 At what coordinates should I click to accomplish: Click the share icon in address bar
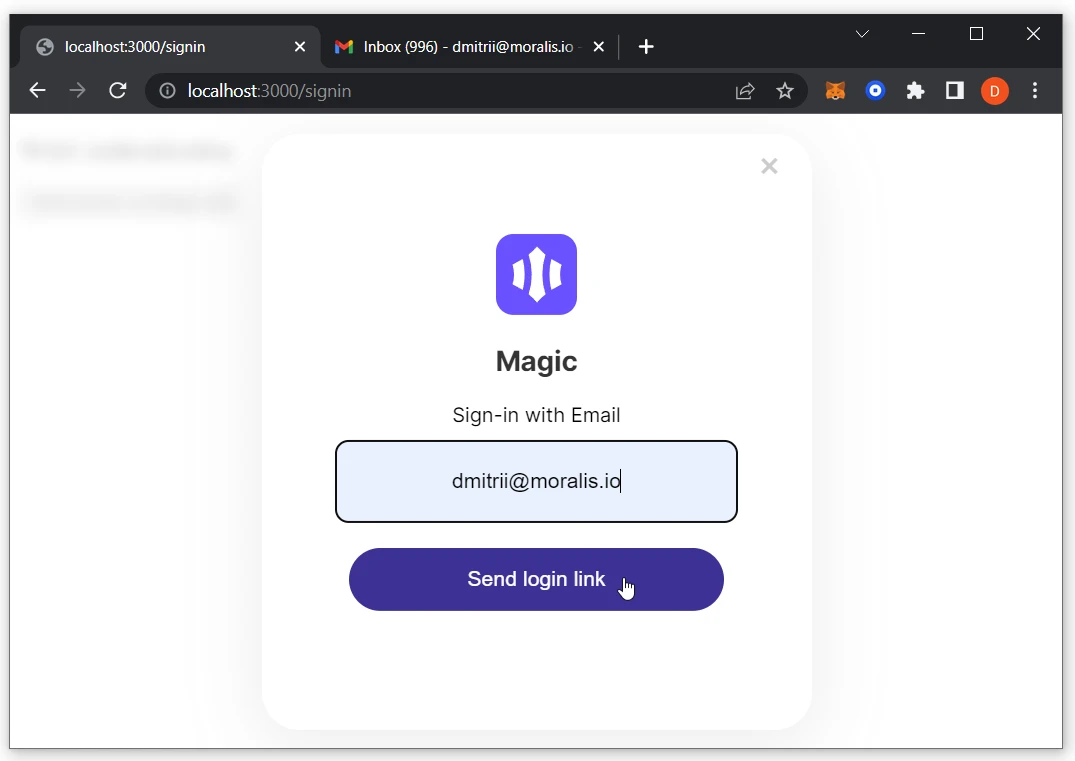(x=744, y=91)
